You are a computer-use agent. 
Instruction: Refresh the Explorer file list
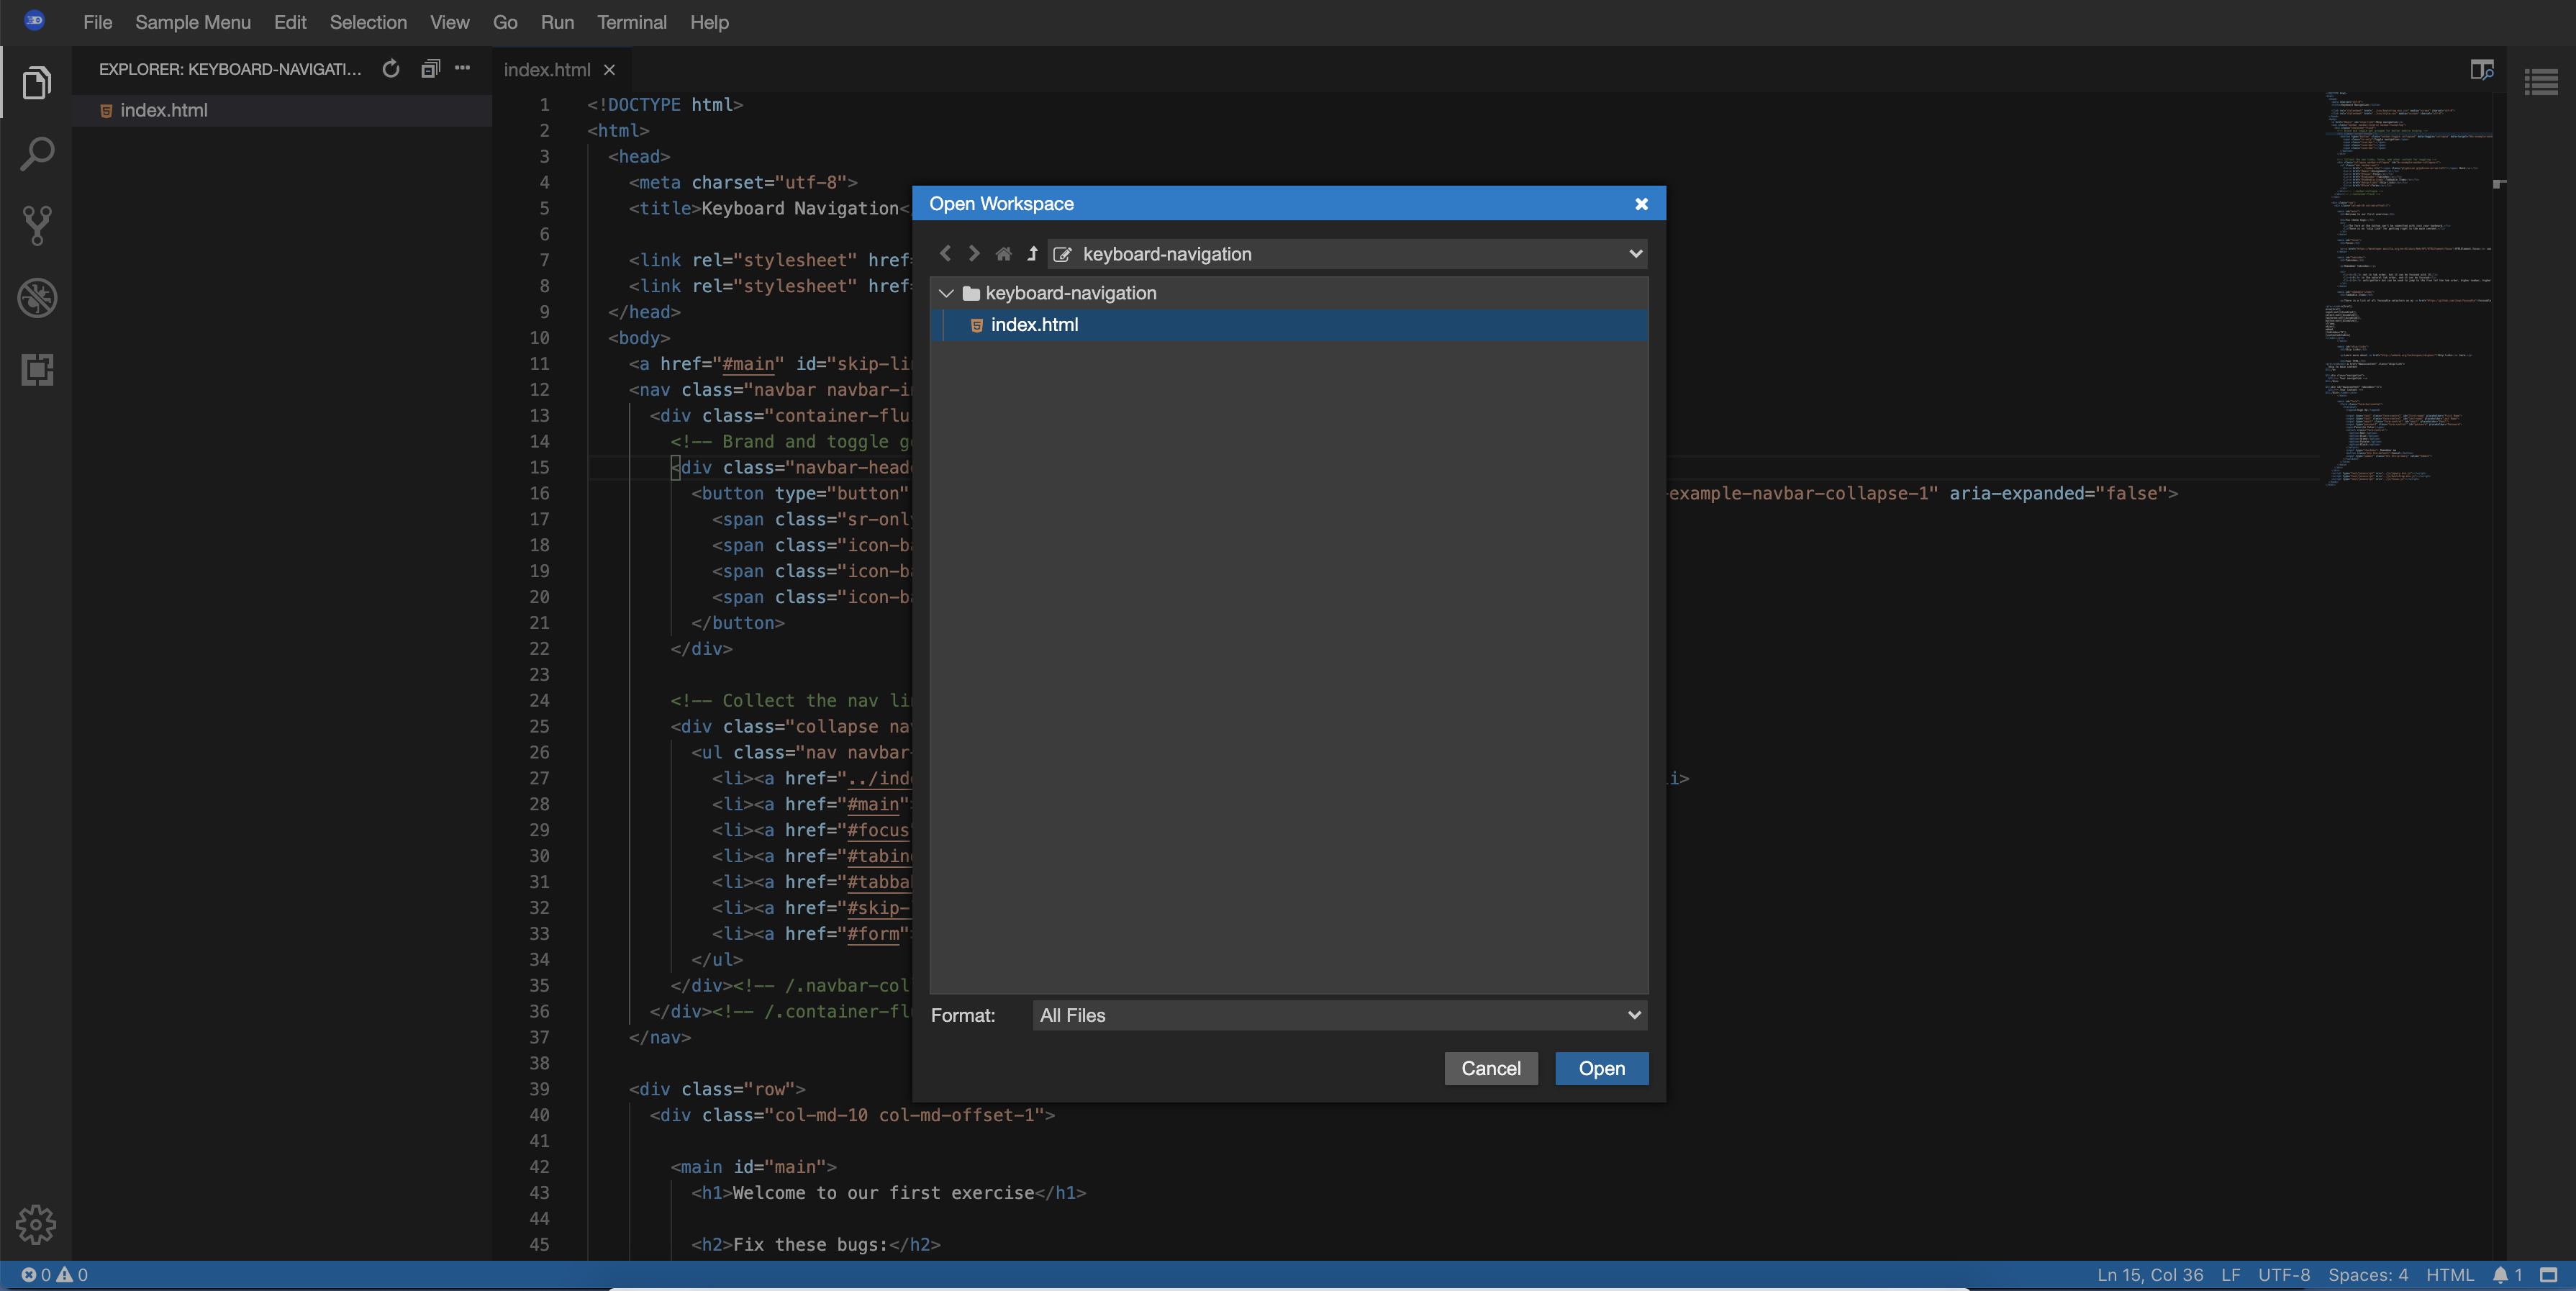[x=390, y=69]
